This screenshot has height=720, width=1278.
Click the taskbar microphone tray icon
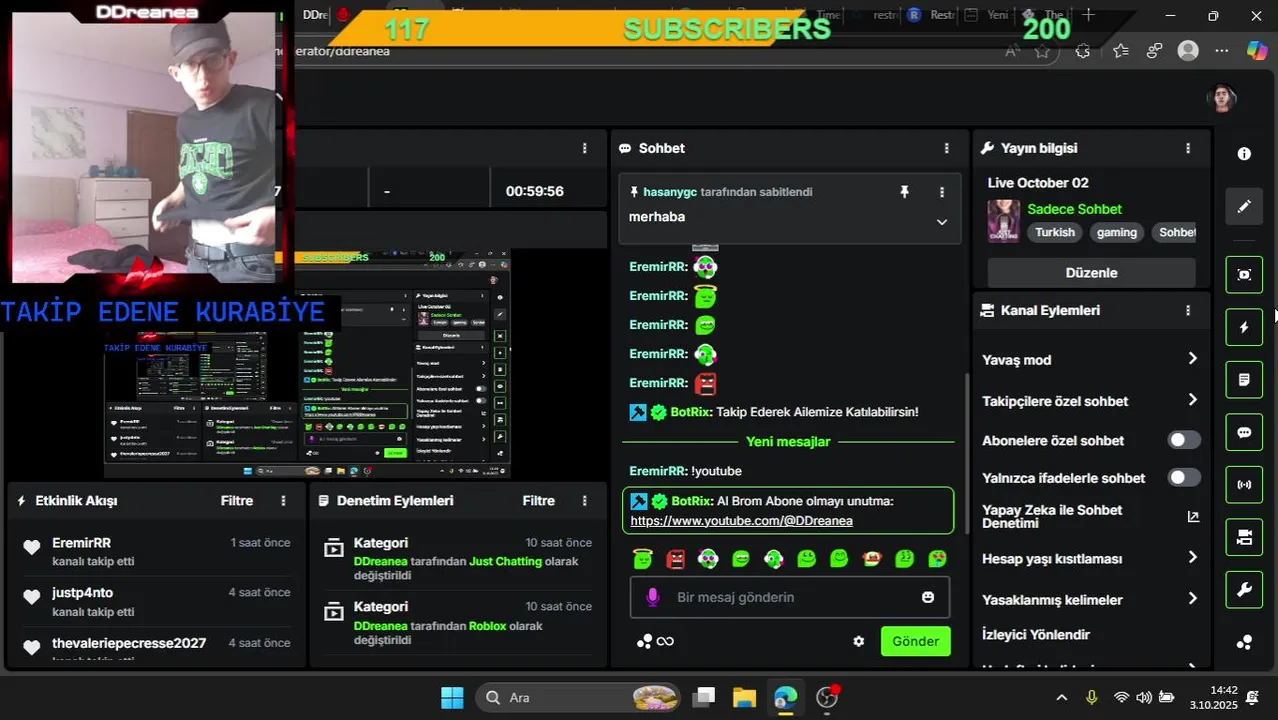[x=1092, y=697]
